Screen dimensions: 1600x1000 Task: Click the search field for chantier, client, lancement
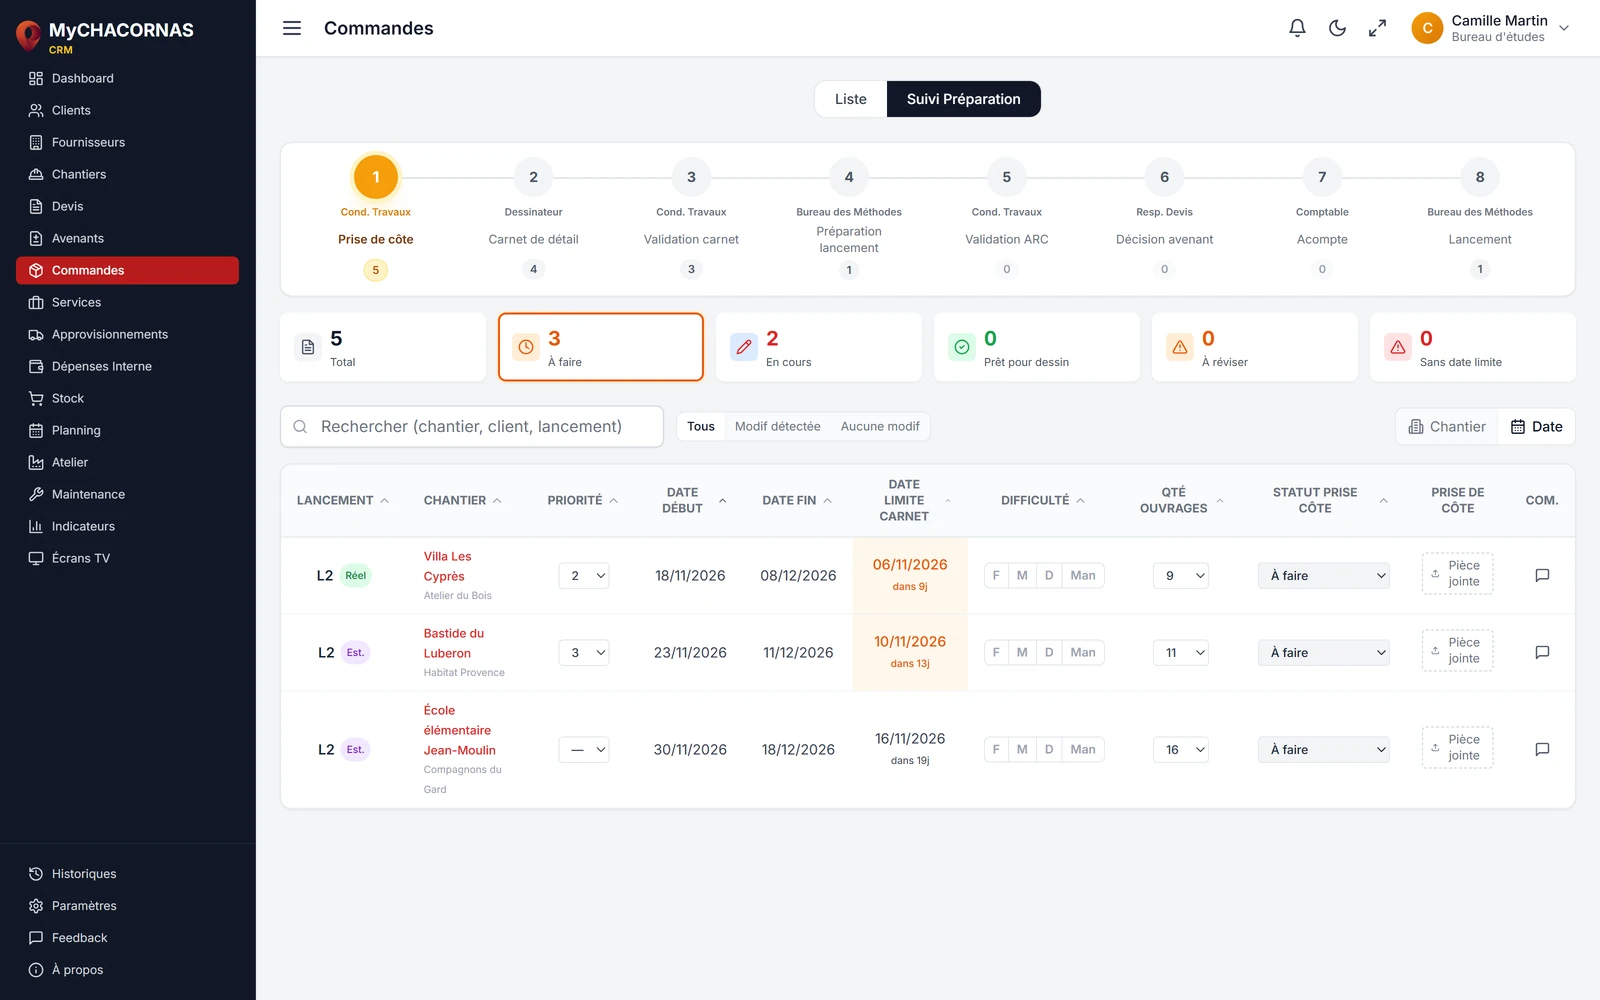(x=472, y=426)
